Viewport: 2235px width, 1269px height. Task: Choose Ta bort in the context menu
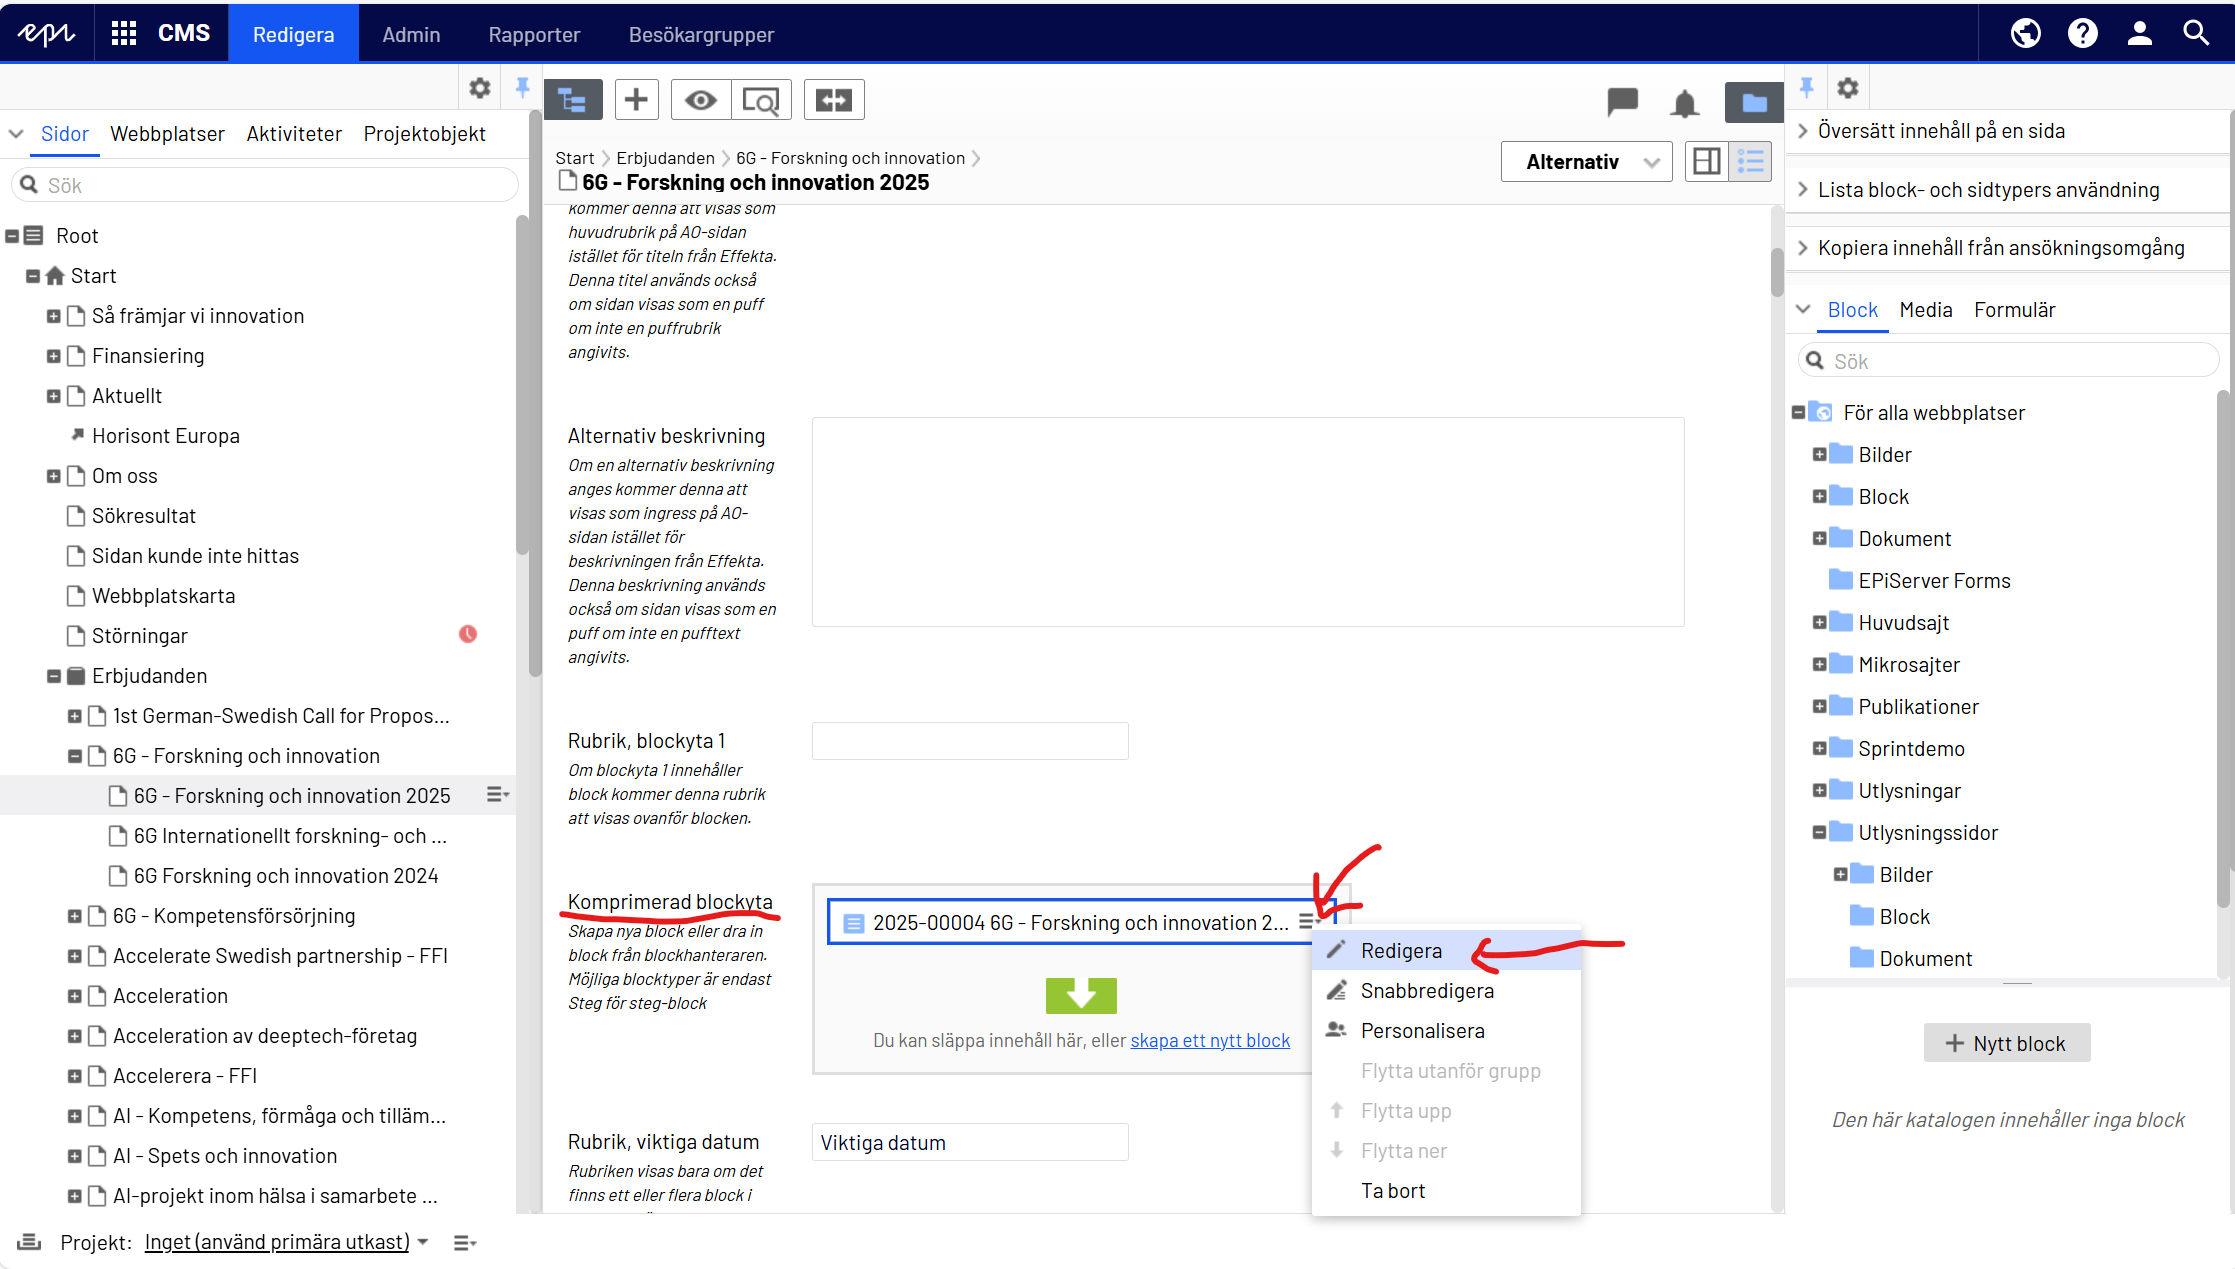1392,1191
